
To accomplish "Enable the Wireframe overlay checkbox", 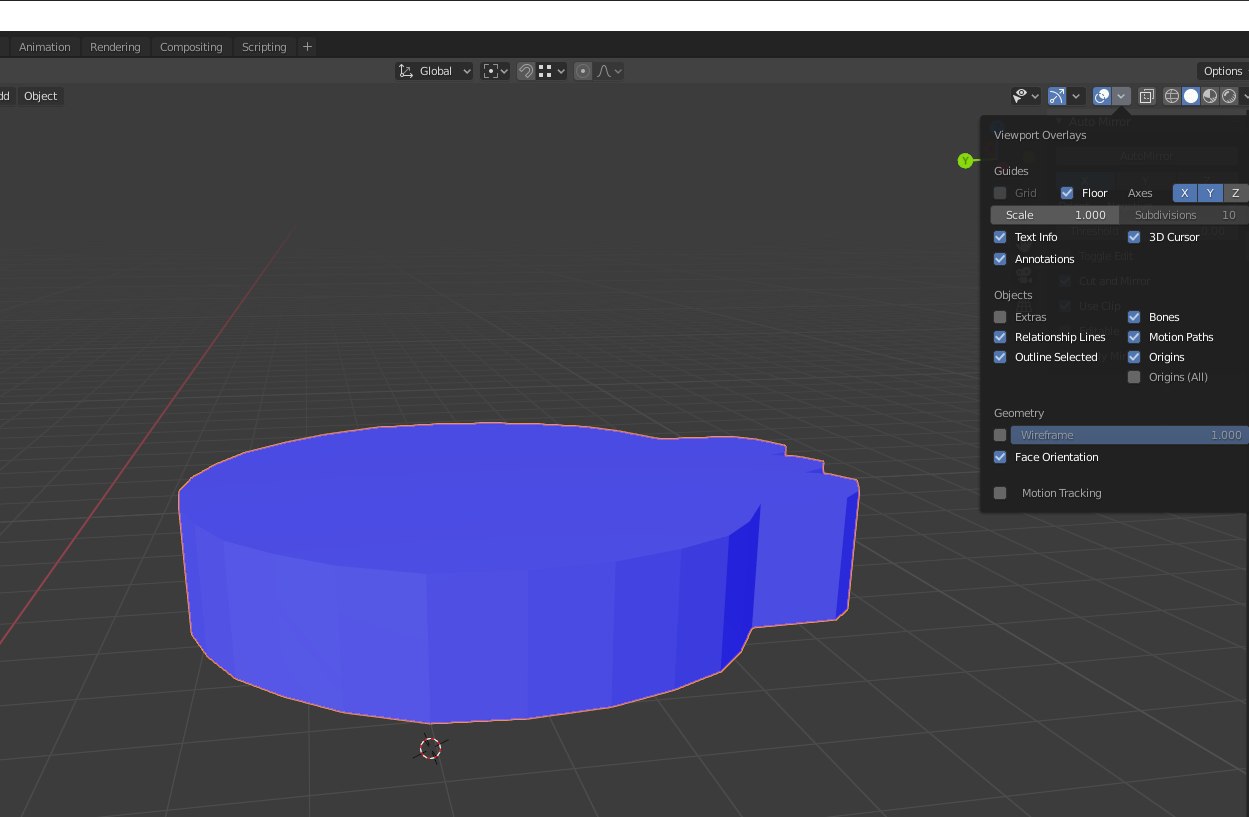I will 1000,435.
